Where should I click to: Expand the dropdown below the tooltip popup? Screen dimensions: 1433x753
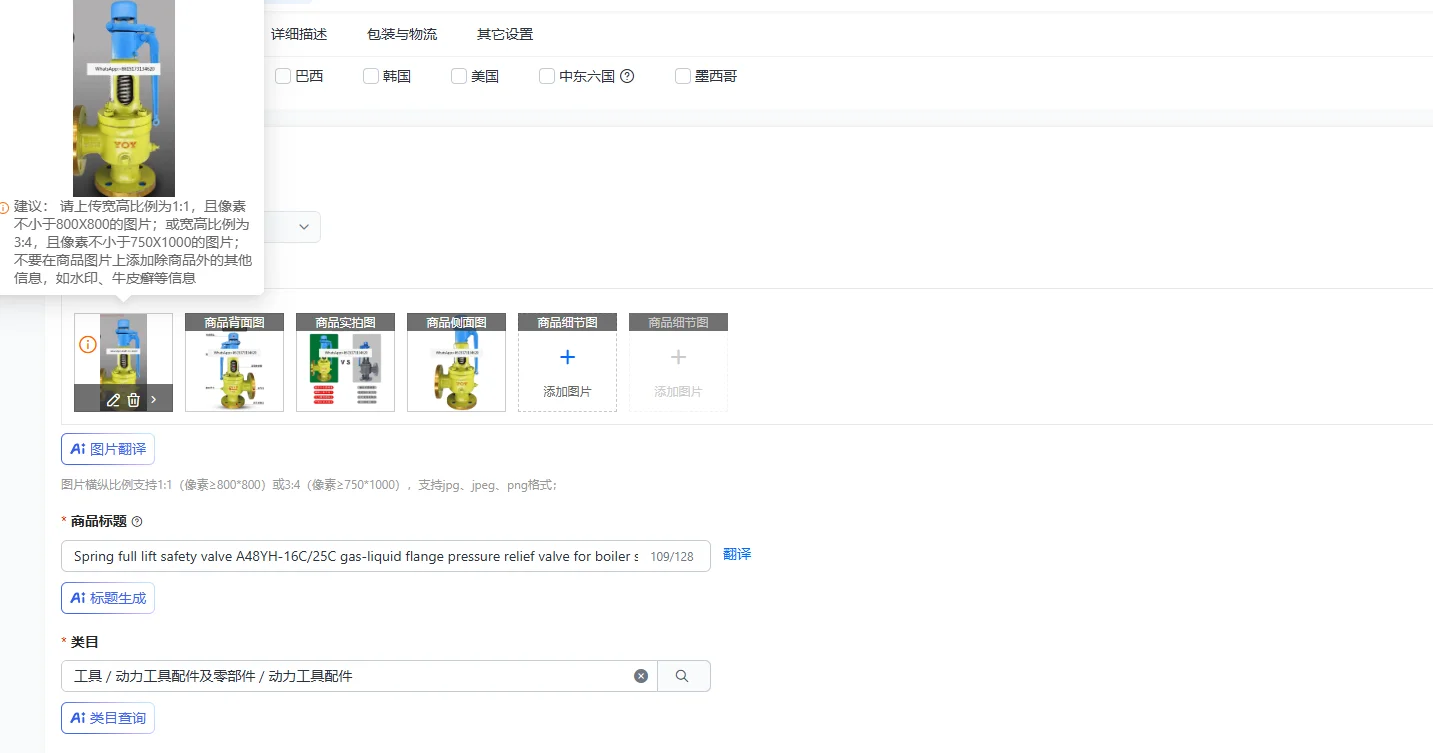tap(304, 227)
